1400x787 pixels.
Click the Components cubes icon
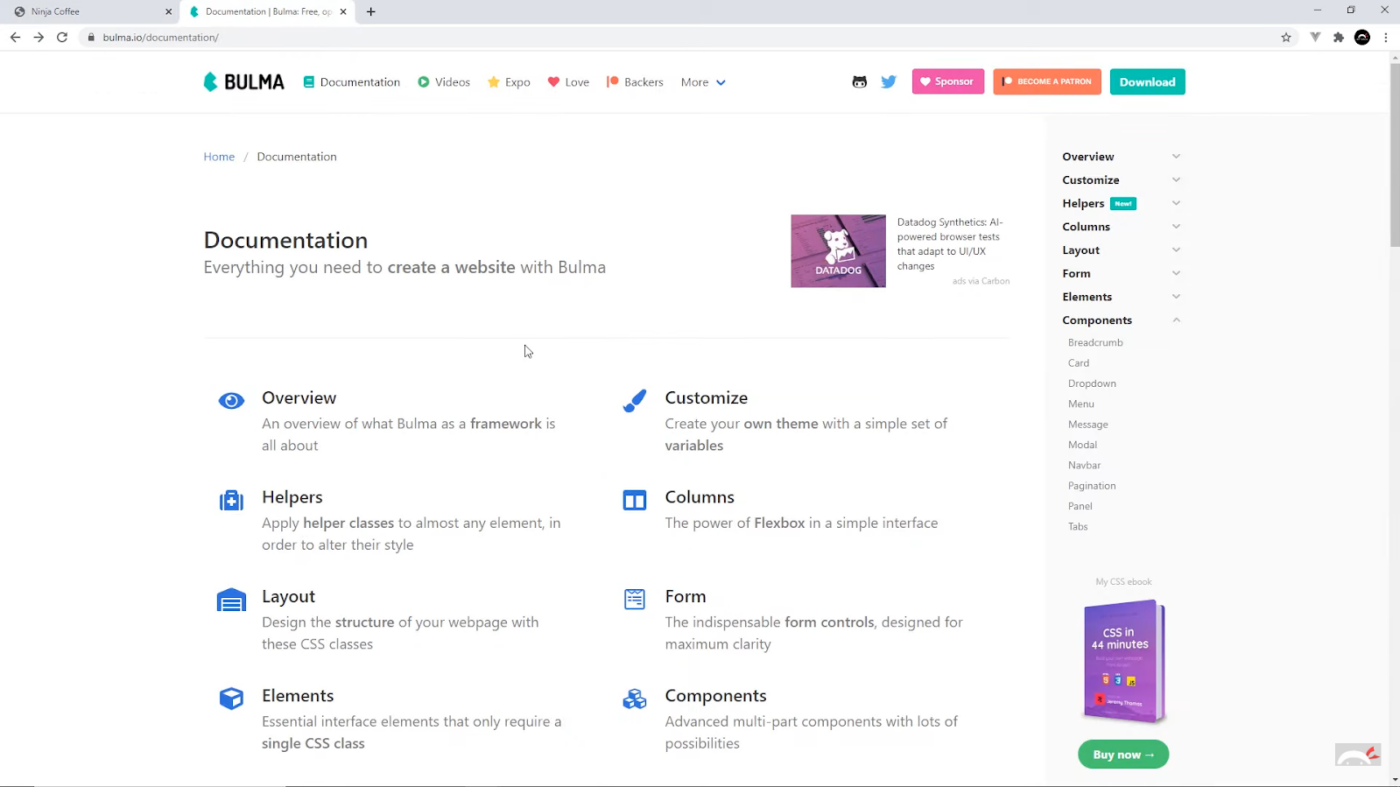click(x=634, y=698)
